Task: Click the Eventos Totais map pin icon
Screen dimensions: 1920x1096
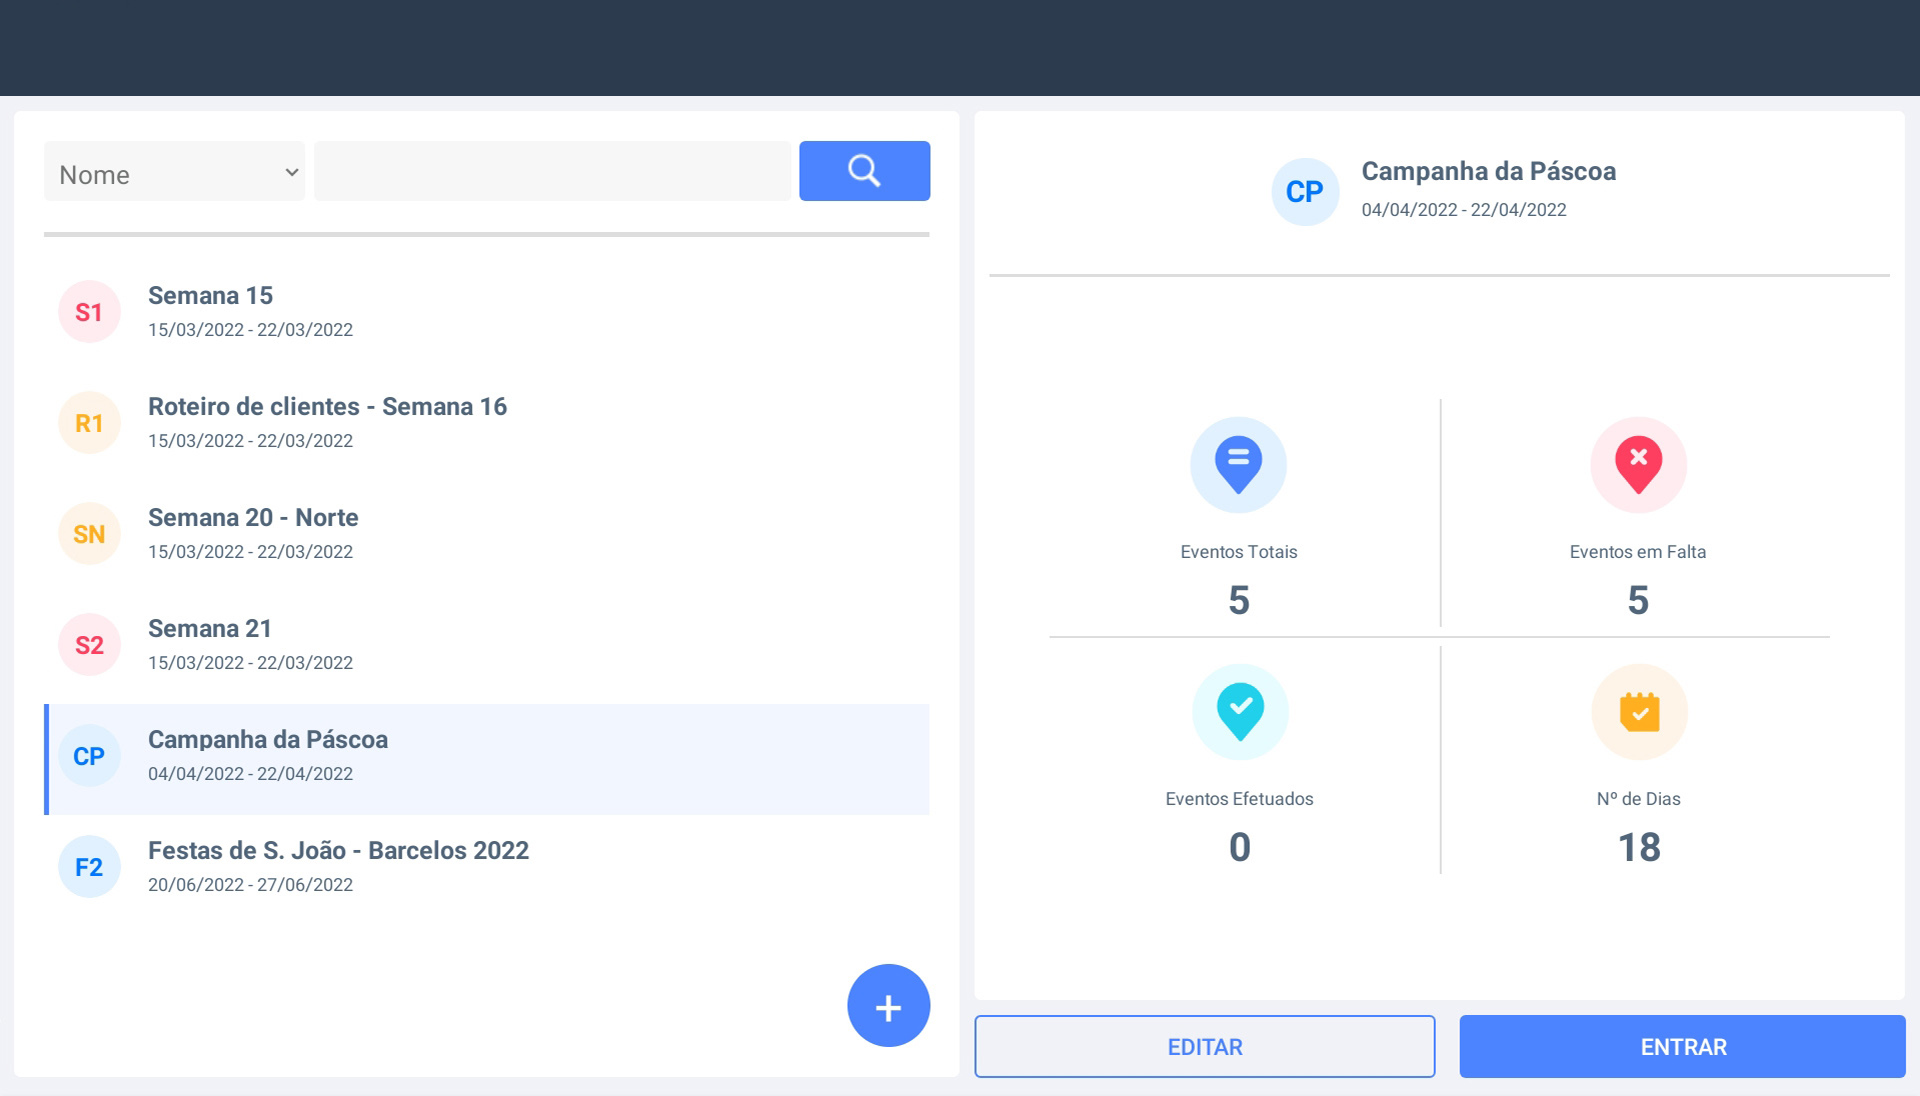Action: tap(1238, 465)
